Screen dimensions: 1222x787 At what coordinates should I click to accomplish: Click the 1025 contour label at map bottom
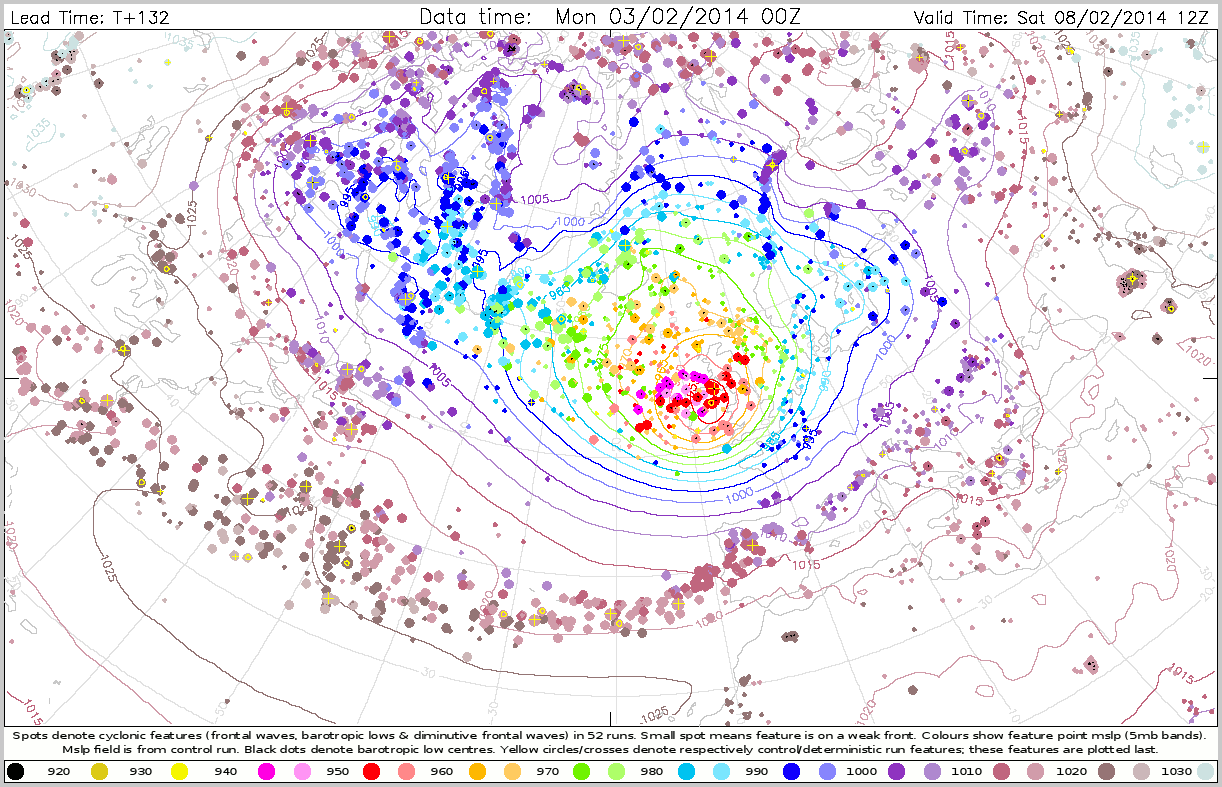pos(654,714)
